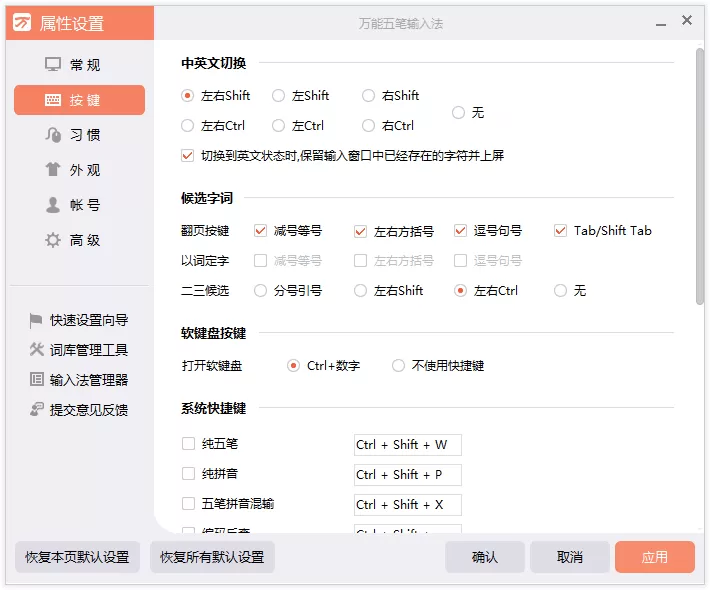
Task: Toggle the 切换到英文状态时保留字符并上屏 checkbox
Action: click(x=187, y=155)
